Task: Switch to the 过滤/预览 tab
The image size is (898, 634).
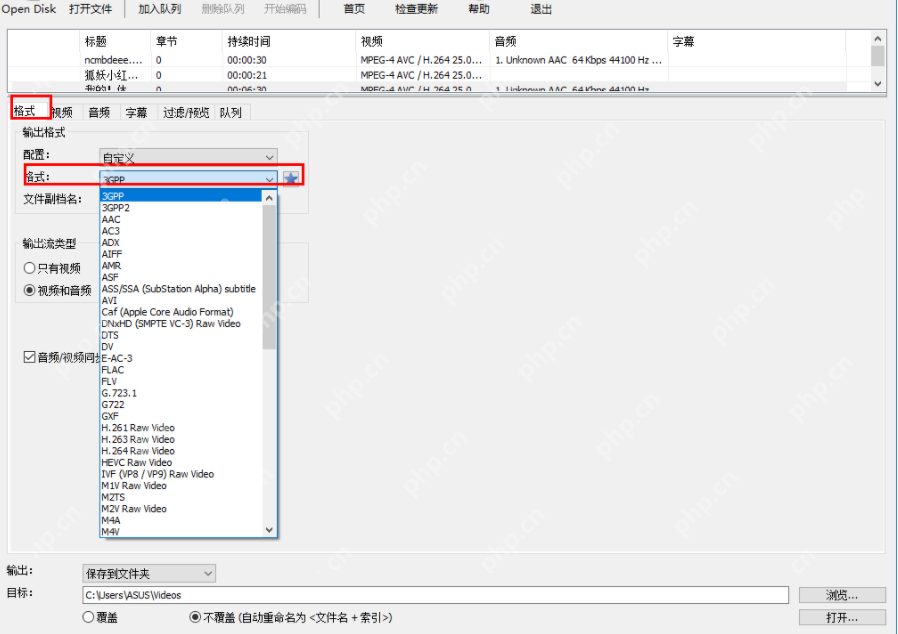Action: [186, 112]
